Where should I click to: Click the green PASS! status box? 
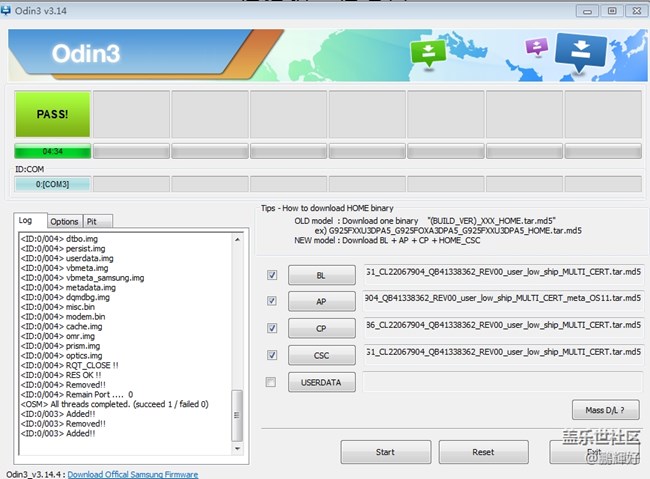pyautogui.click(x=52, y=115)
